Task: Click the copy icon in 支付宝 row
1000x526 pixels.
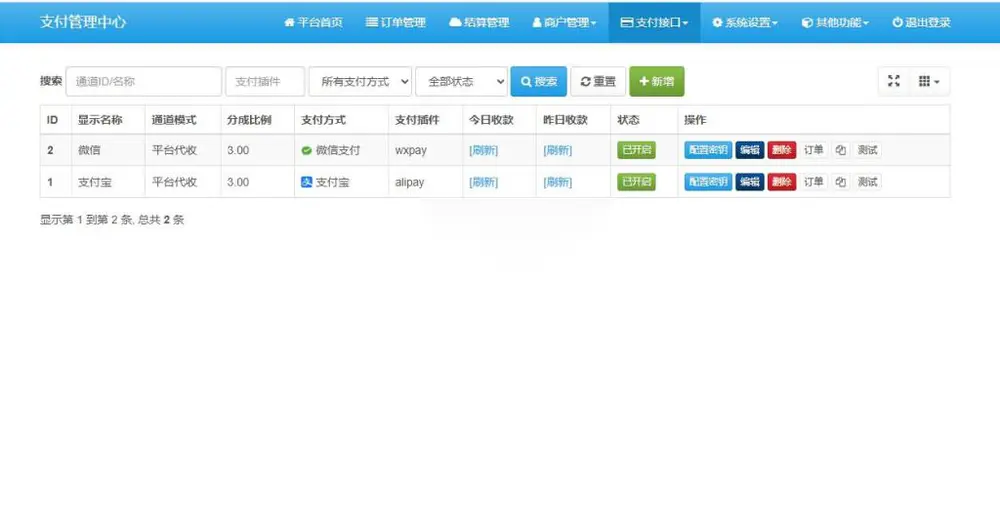Action: (841, 182)
